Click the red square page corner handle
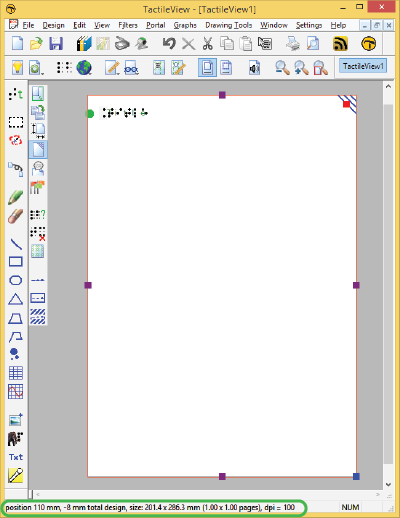The height and width of the screenshot is (518, 400). pyautogui.click(x=346, y=104)
